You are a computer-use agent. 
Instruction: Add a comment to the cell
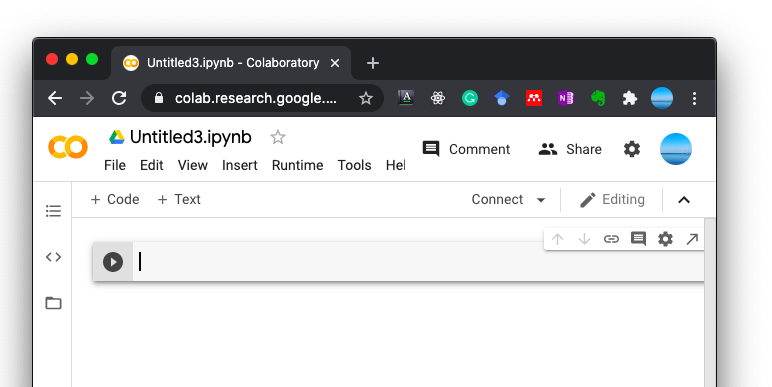[x=638, y=239]
